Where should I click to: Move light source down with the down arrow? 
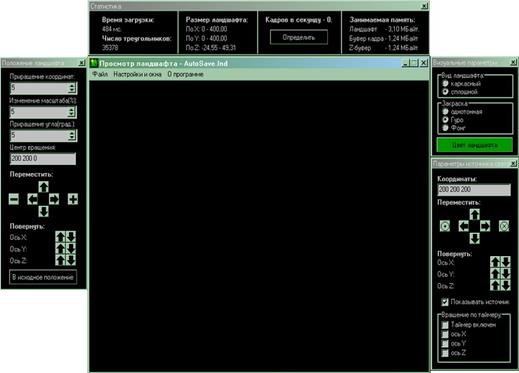(475, 238)
